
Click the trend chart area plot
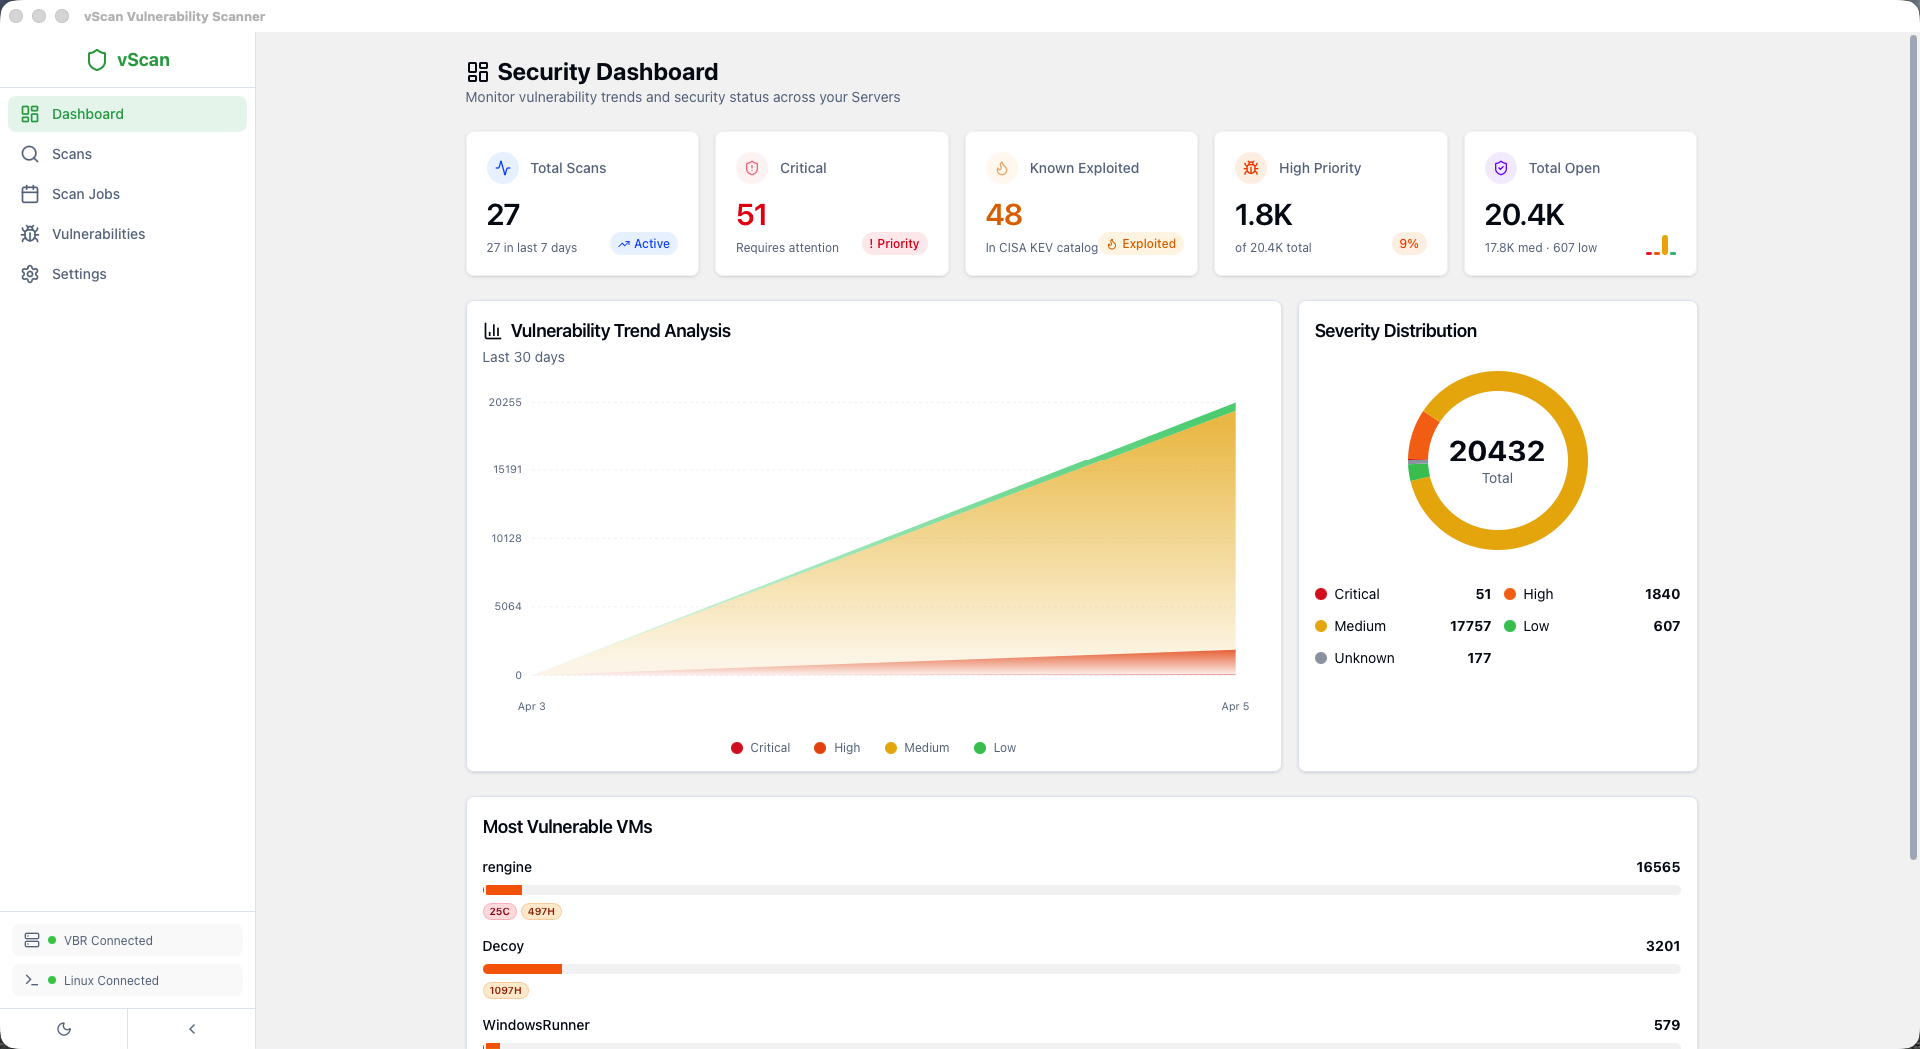884,540
